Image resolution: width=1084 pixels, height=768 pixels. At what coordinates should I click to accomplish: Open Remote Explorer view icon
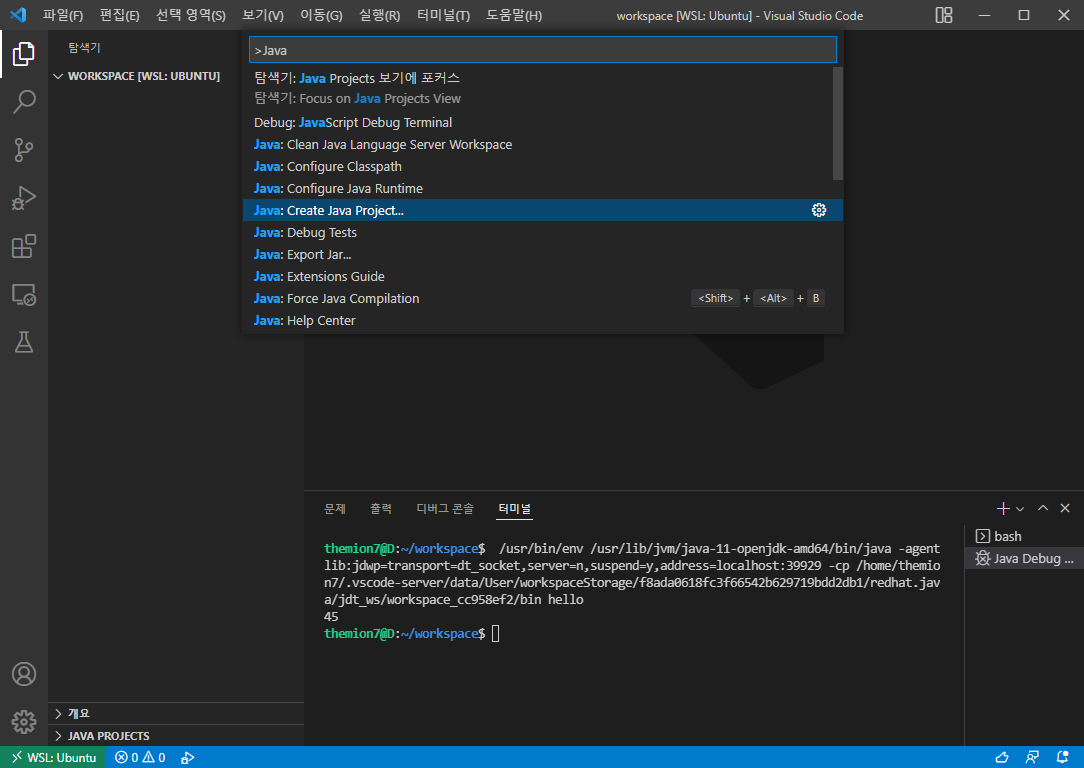click(x=24, y=294)
